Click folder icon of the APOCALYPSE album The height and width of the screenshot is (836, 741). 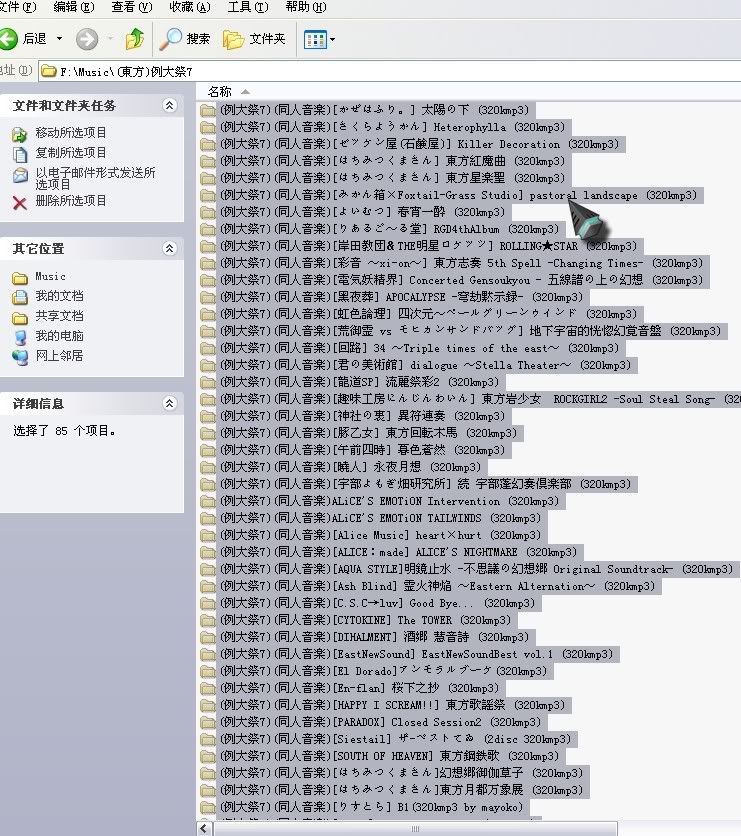(x=208, y=297)
